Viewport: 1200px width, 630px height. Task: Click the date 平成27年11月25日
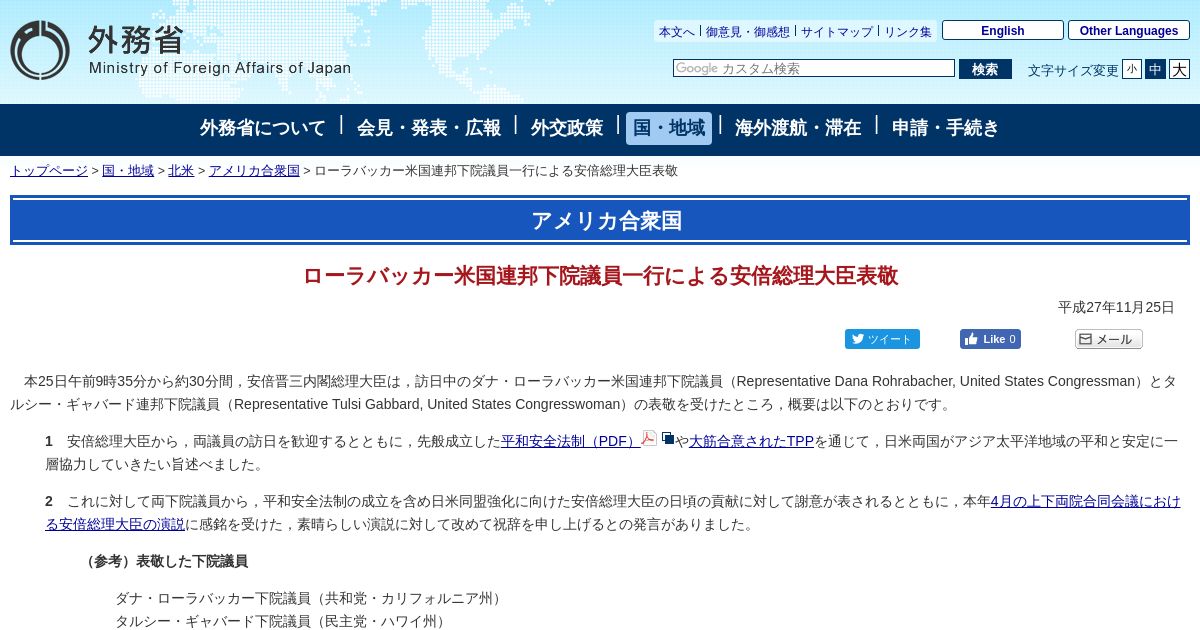(1116, 307)
